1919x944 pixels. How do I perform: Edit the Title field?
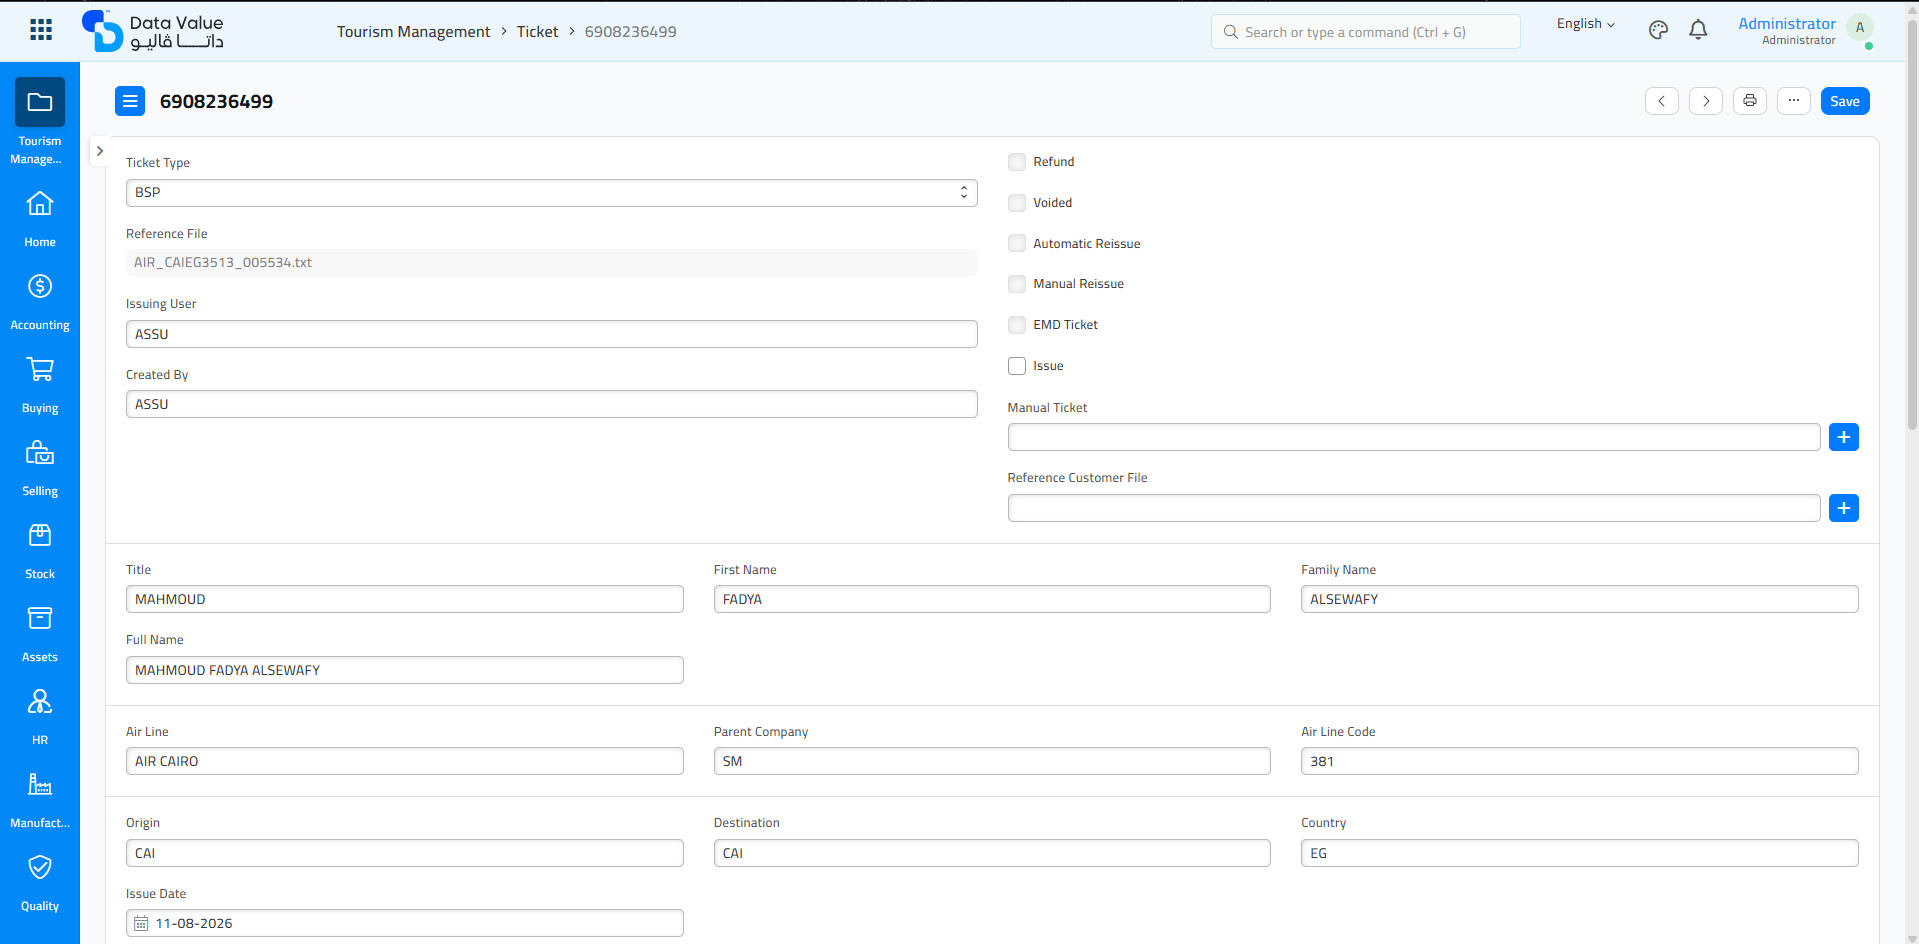pyautogui.click(x=405, y=599)
